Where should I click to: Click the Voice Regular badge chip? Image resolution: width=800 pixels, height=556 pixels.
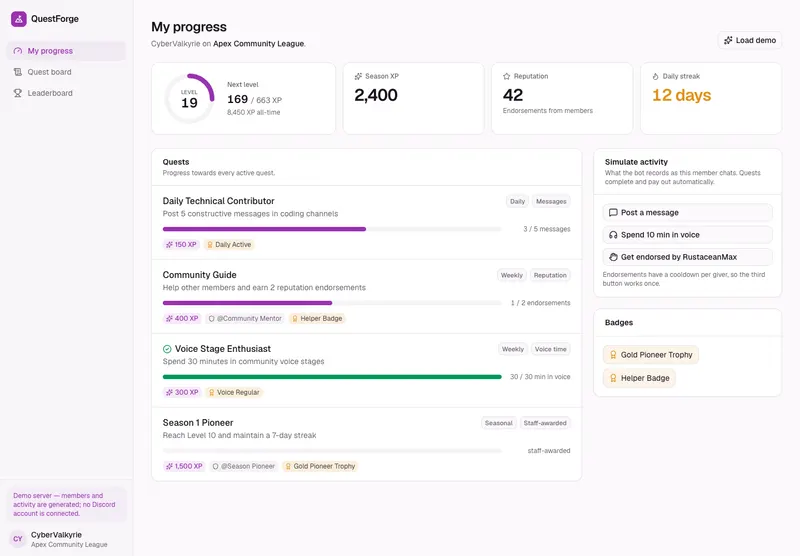coord(234,392)
